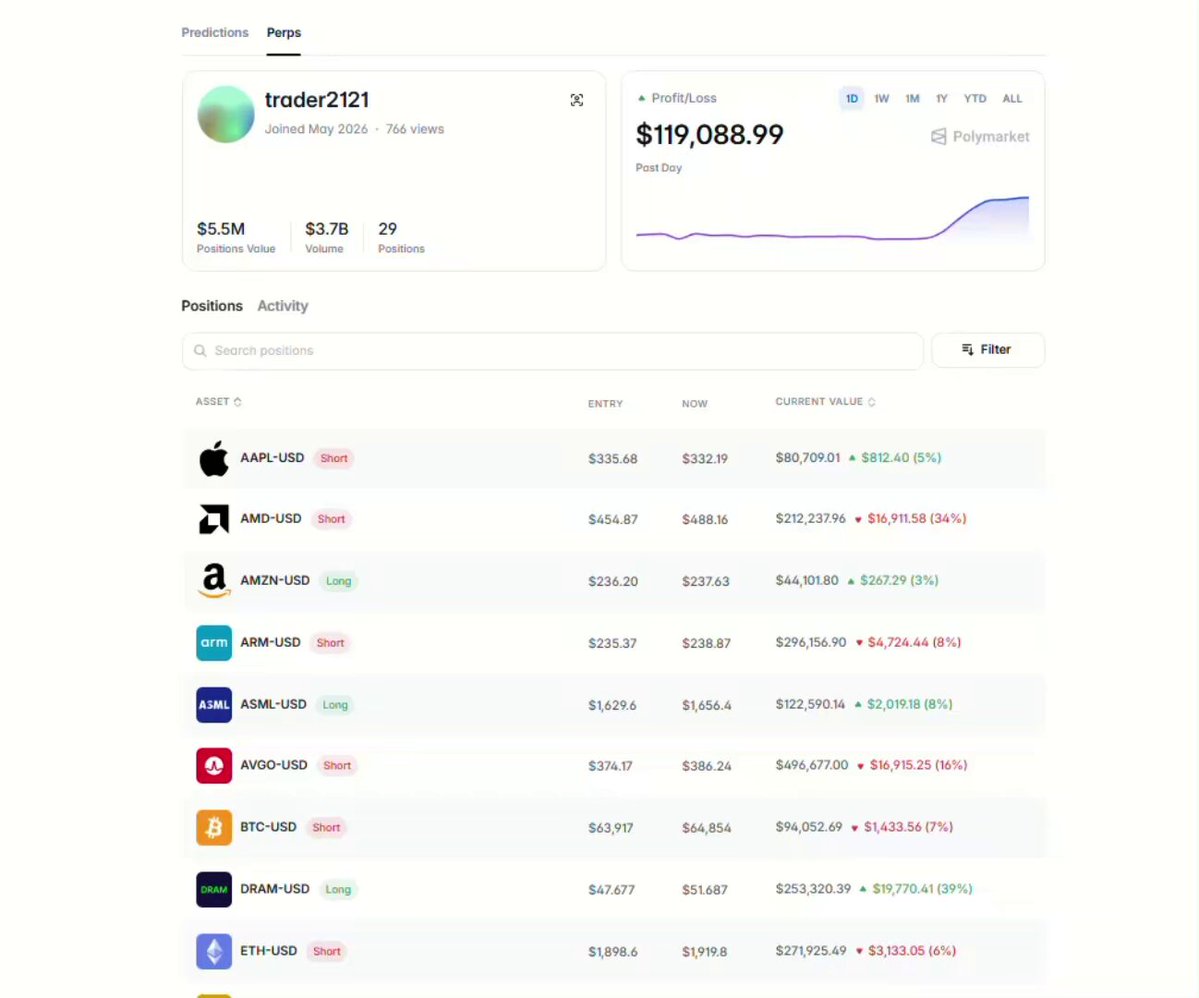Click the Ethereum logo icon
The height and width of the screenshot is (998, 1199).
point(214,951)
